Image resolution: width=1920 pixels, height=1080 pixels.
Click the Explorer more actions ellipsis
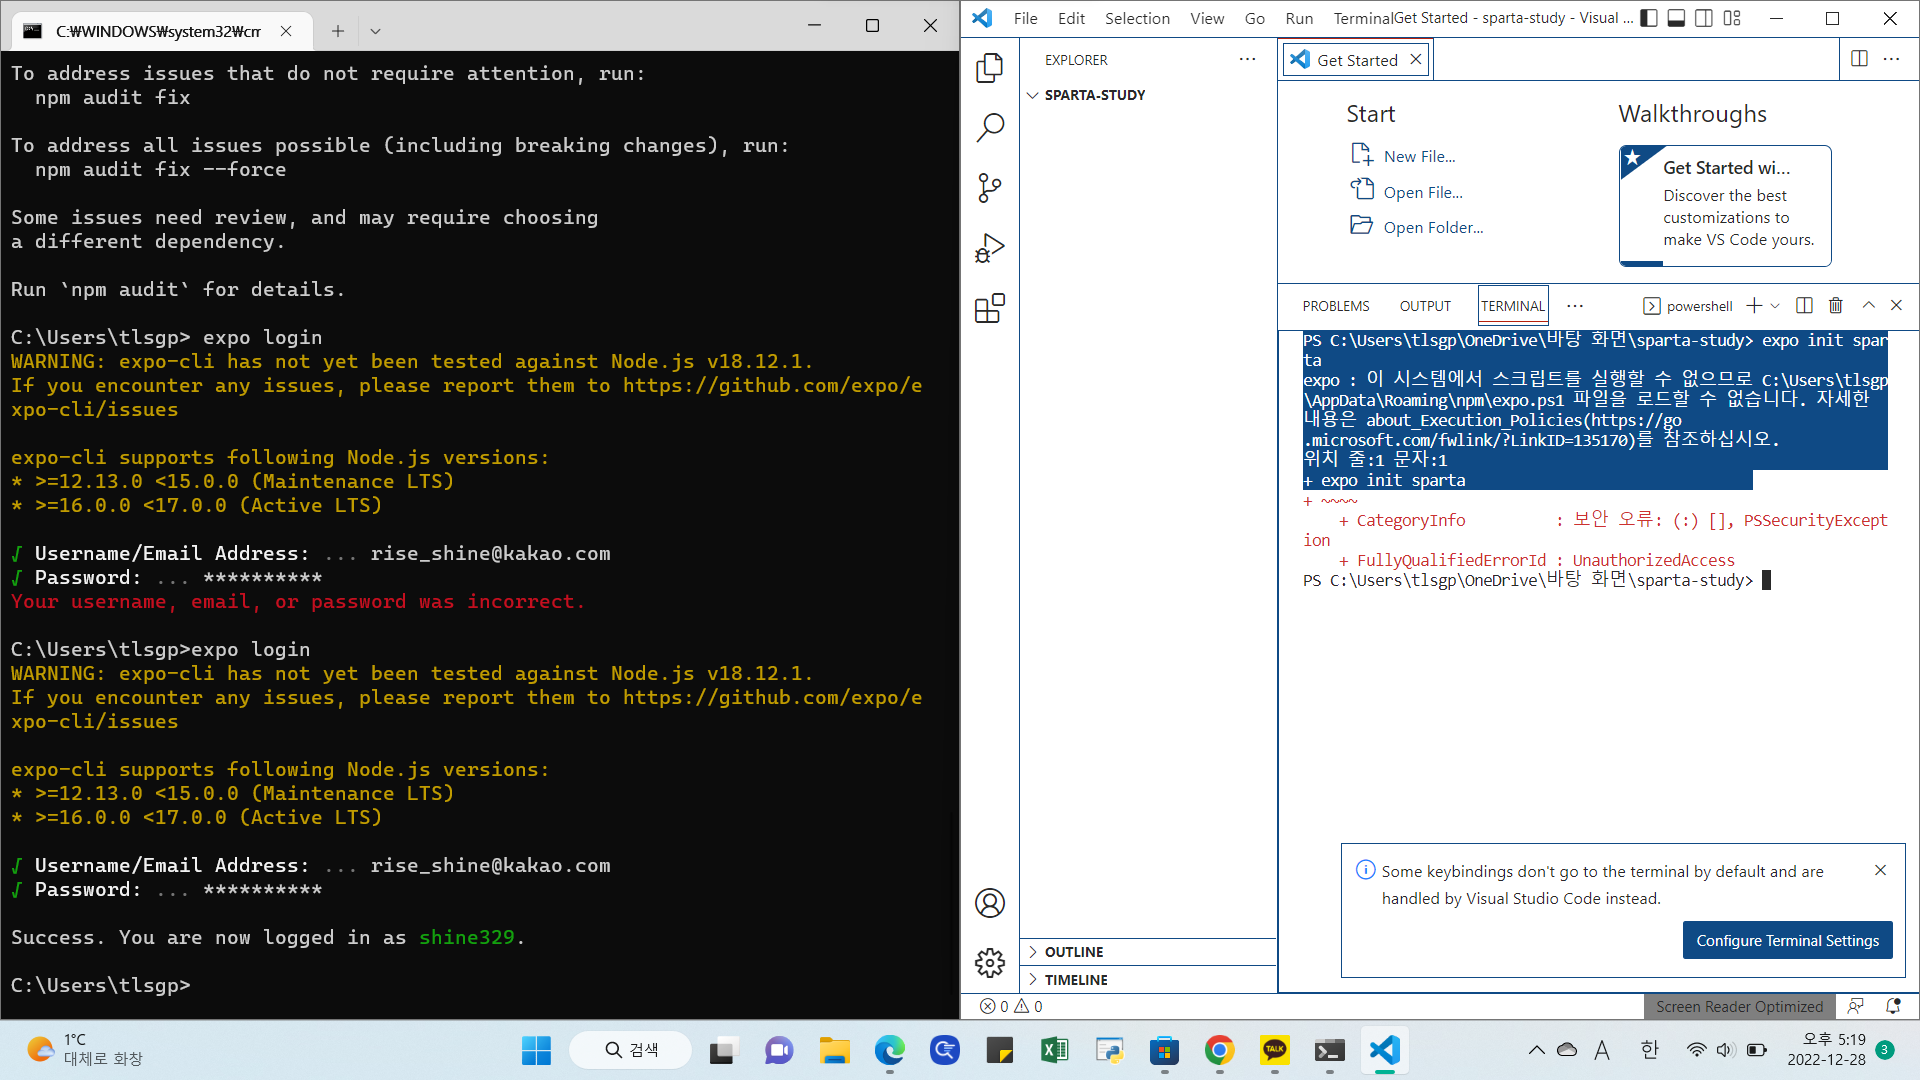click(x=1247, y=59)
